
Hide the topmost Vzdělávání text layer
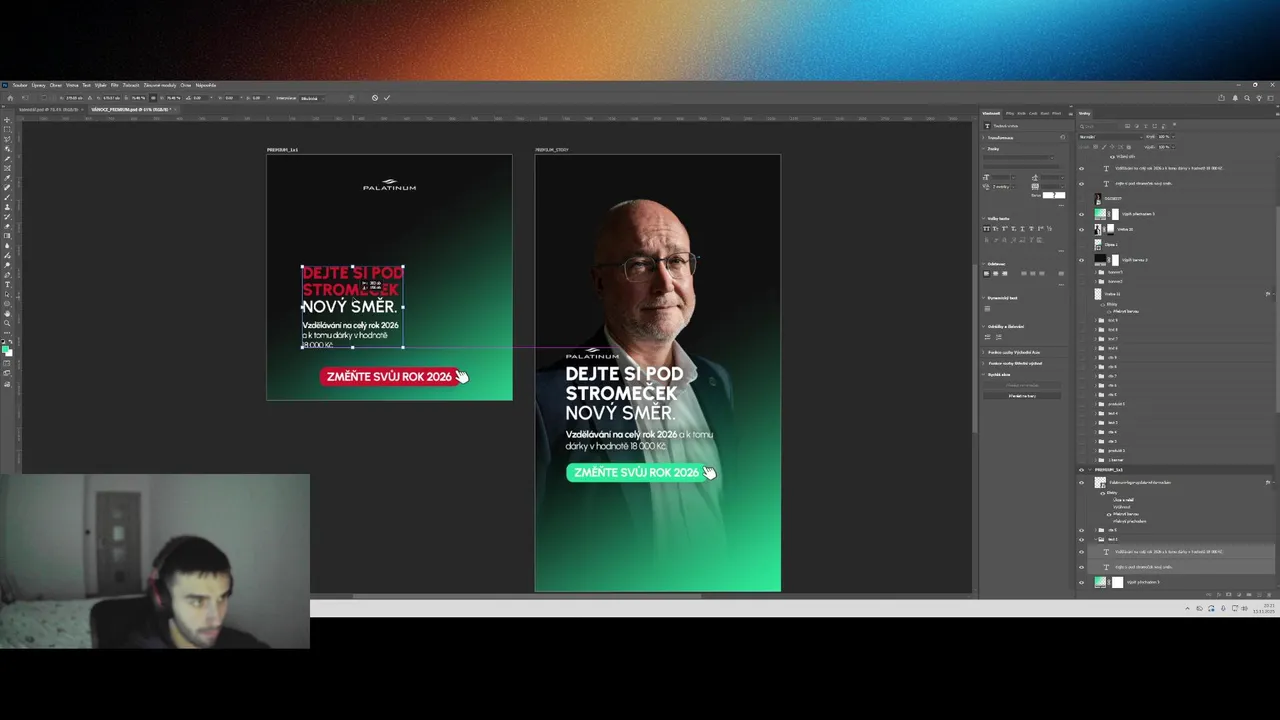click(1081, 168)
